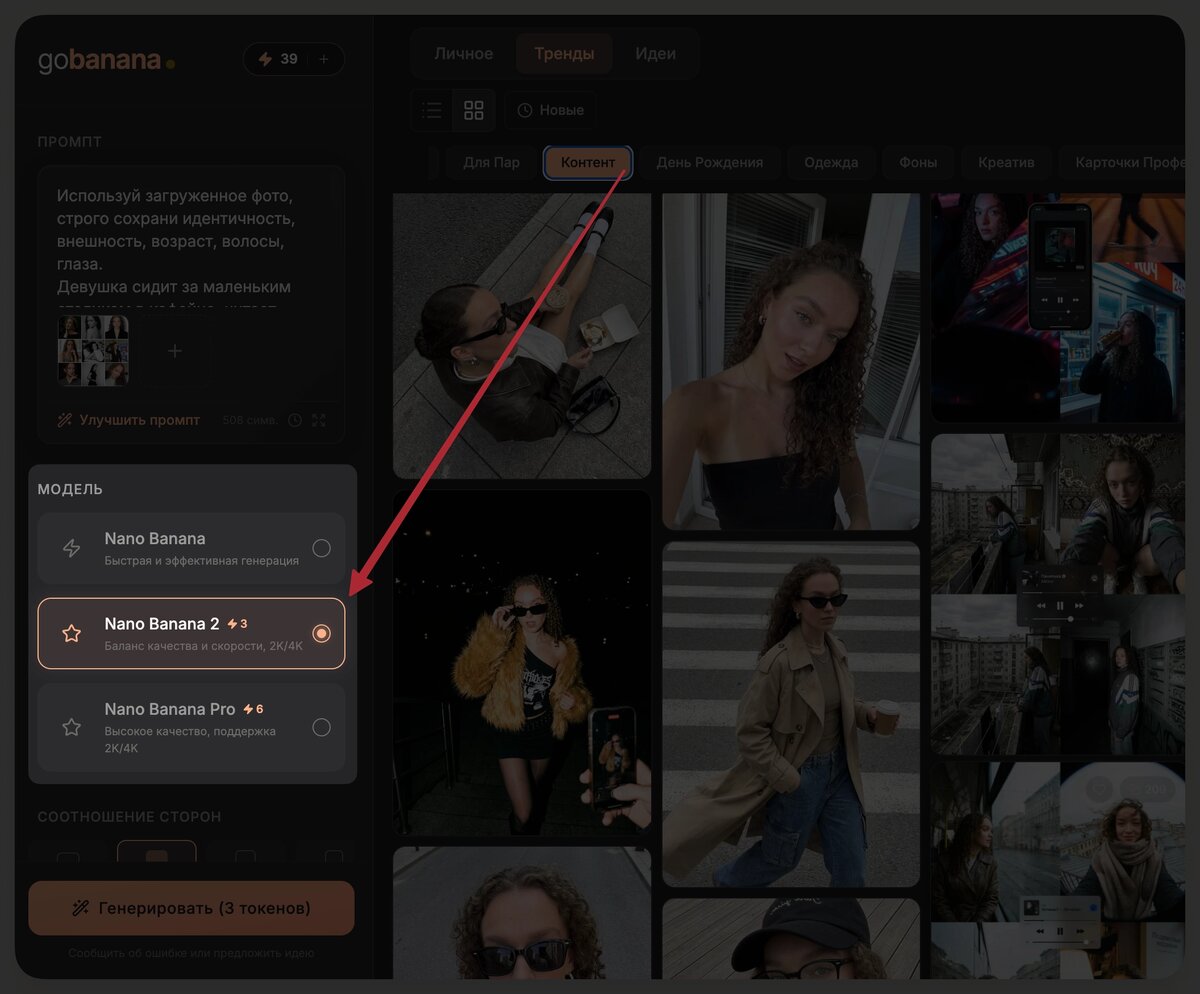Select the Nano Banana Pro radio button

click(x=321, y=727)
